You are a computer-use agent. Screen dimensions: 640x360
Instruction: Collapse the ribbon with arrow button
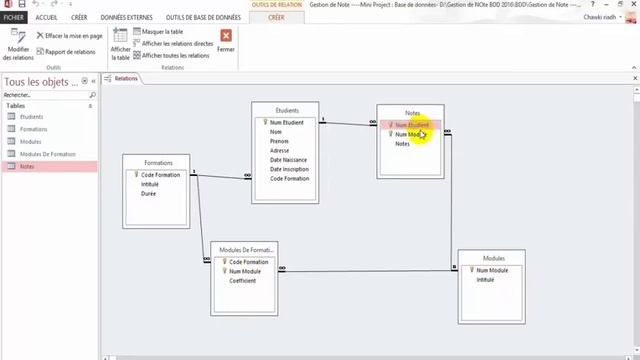(x=634, y=67)
